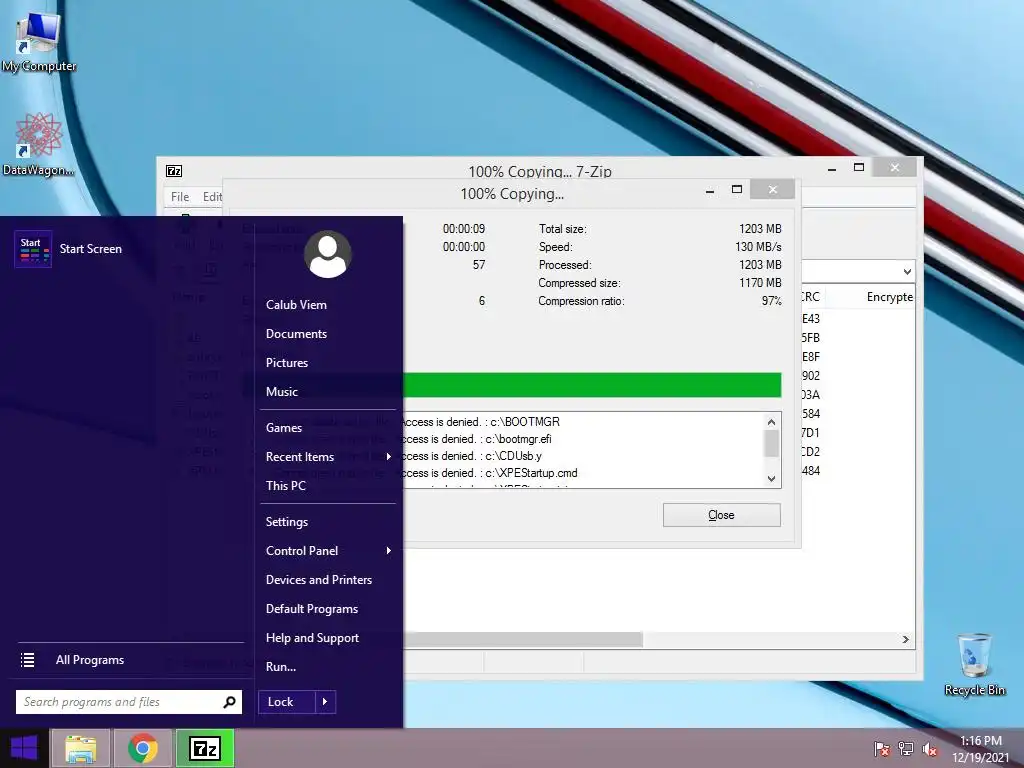The width and height of the screenshot is (1024, 768).
Task: Open the File menu in 7-Zip
Action: [180, 197]
